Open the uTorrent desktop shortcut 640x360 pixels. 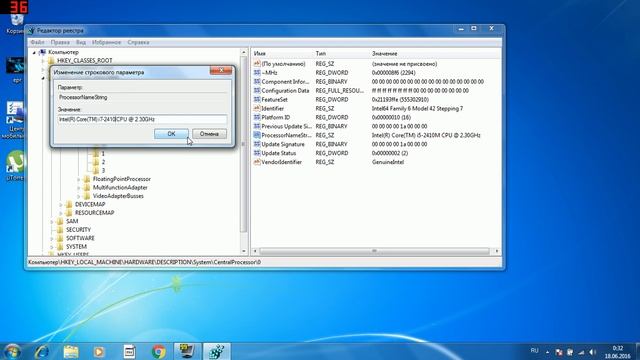click(15, 165)
